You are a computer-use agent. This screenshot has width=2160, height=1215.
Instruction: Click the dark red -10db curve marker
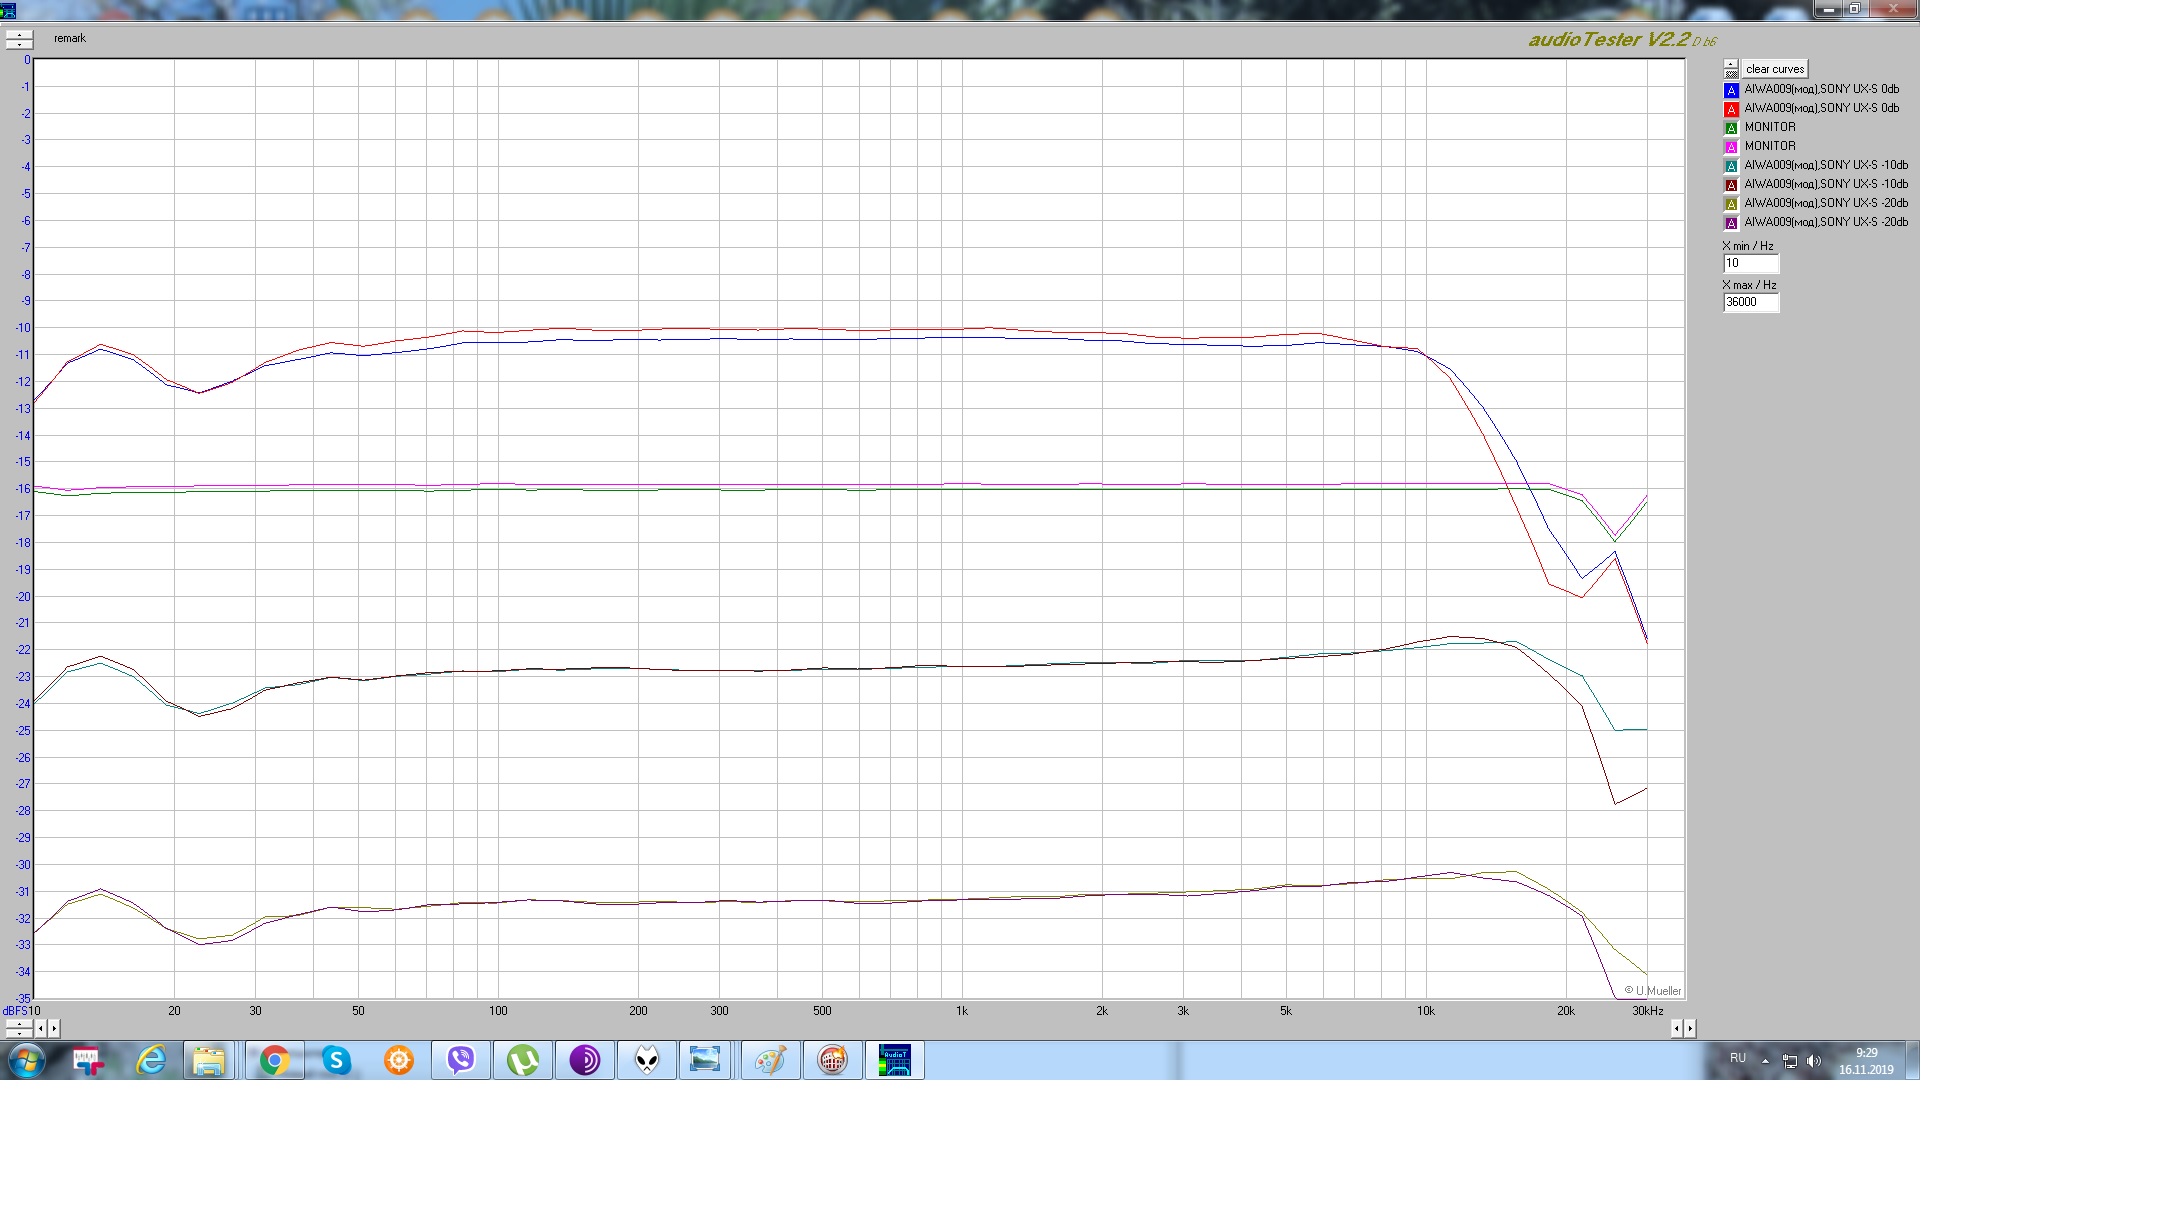pos(1731,185)
